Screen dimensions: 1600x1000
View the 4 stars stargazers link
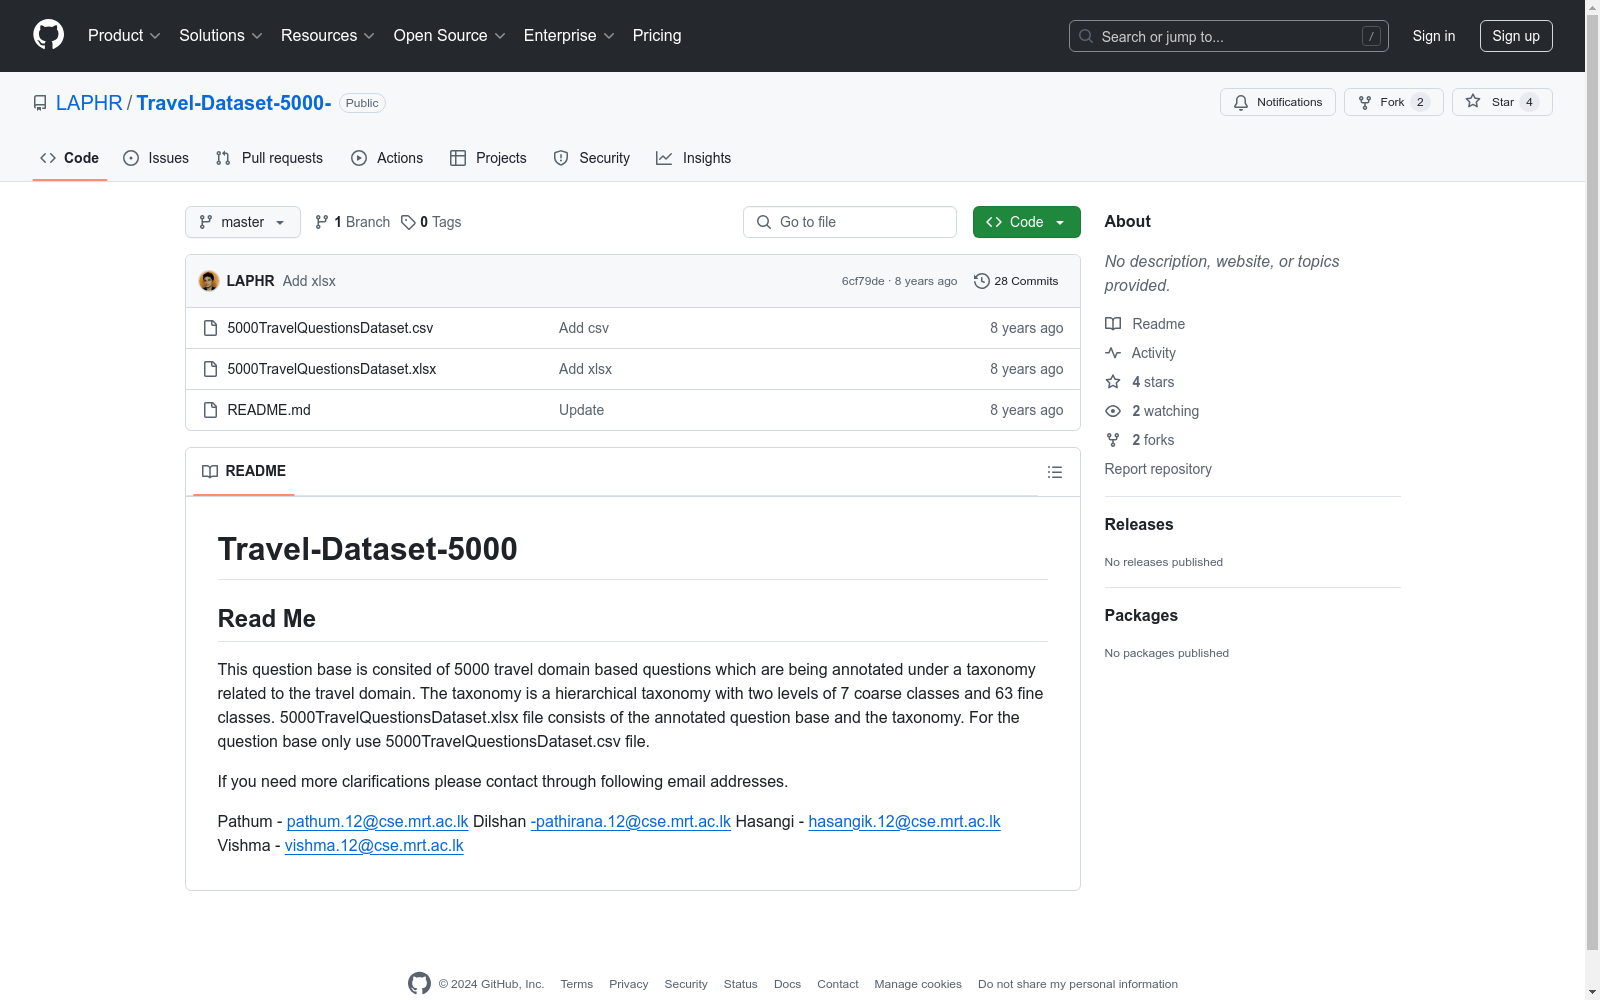1140,382
